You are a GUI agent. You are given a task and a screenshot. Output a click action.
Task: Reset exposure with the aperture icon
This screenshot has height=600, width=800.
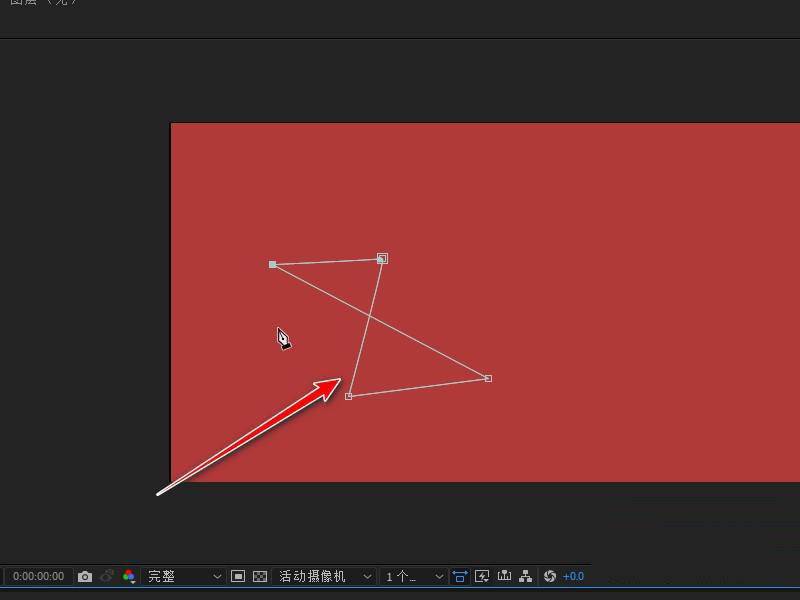click(549, 577)
